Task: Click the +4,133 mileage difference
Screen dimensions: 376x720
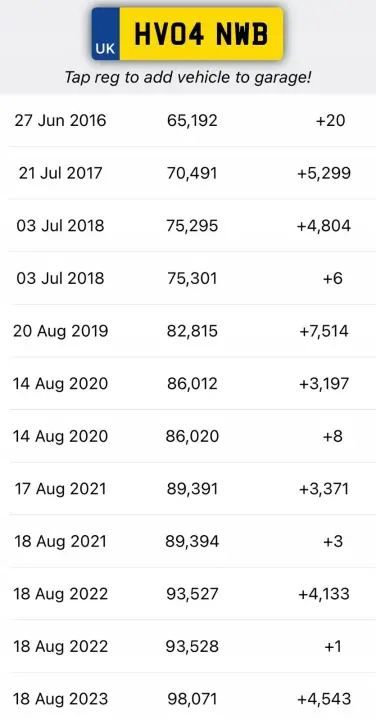Action: click(324, 594)
